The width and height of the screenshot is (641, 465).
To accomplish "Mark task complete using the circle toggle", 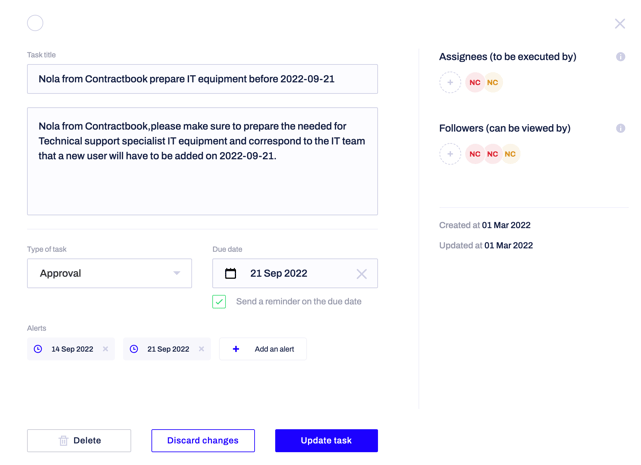I will click(35, 23).
